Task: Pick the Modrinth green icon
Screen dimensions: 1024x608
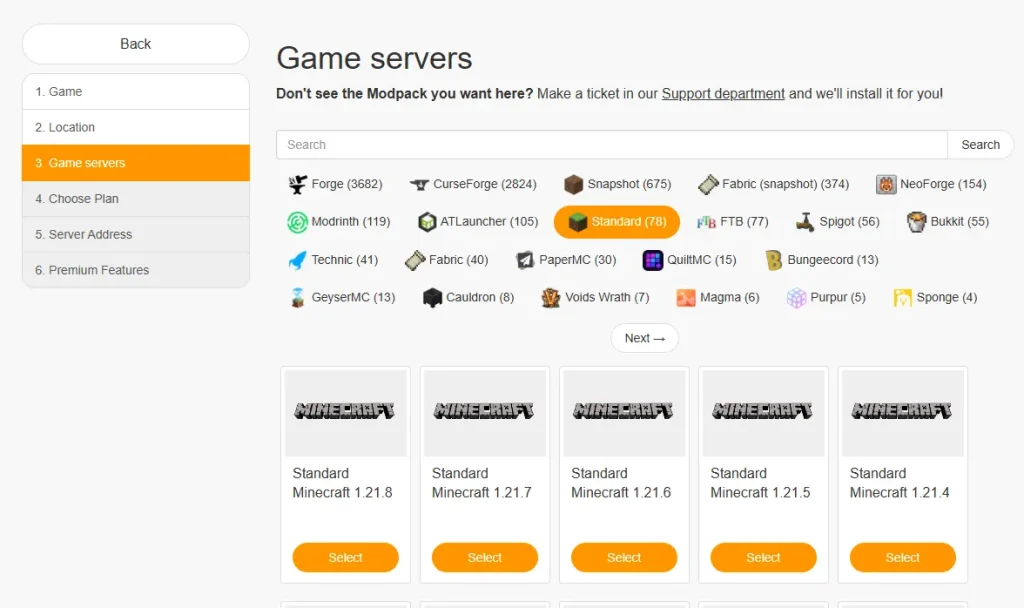Action: (298, 222)
